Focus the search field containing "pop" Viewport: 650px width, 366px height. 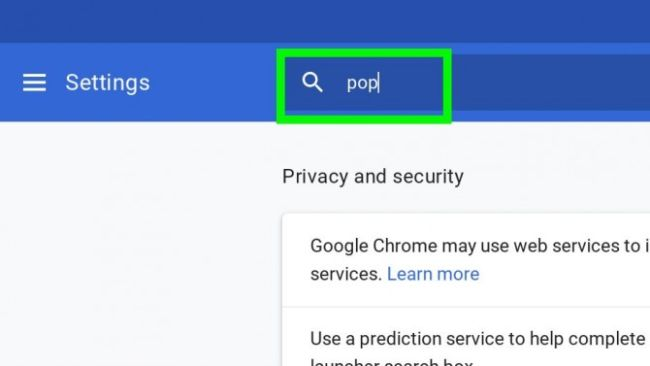click(x=364, y=84)
